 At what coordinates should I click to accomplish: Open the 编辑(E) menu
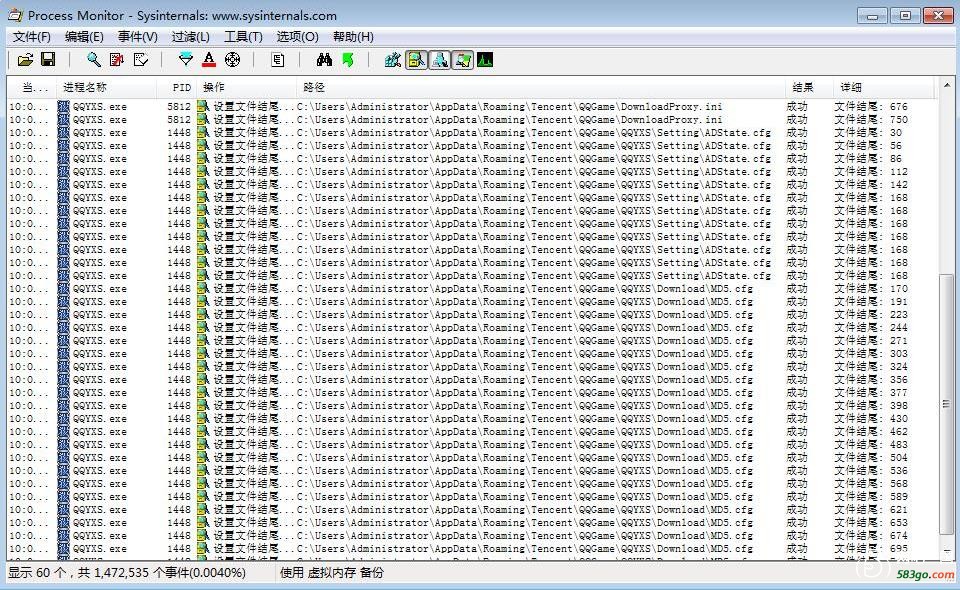84,37
